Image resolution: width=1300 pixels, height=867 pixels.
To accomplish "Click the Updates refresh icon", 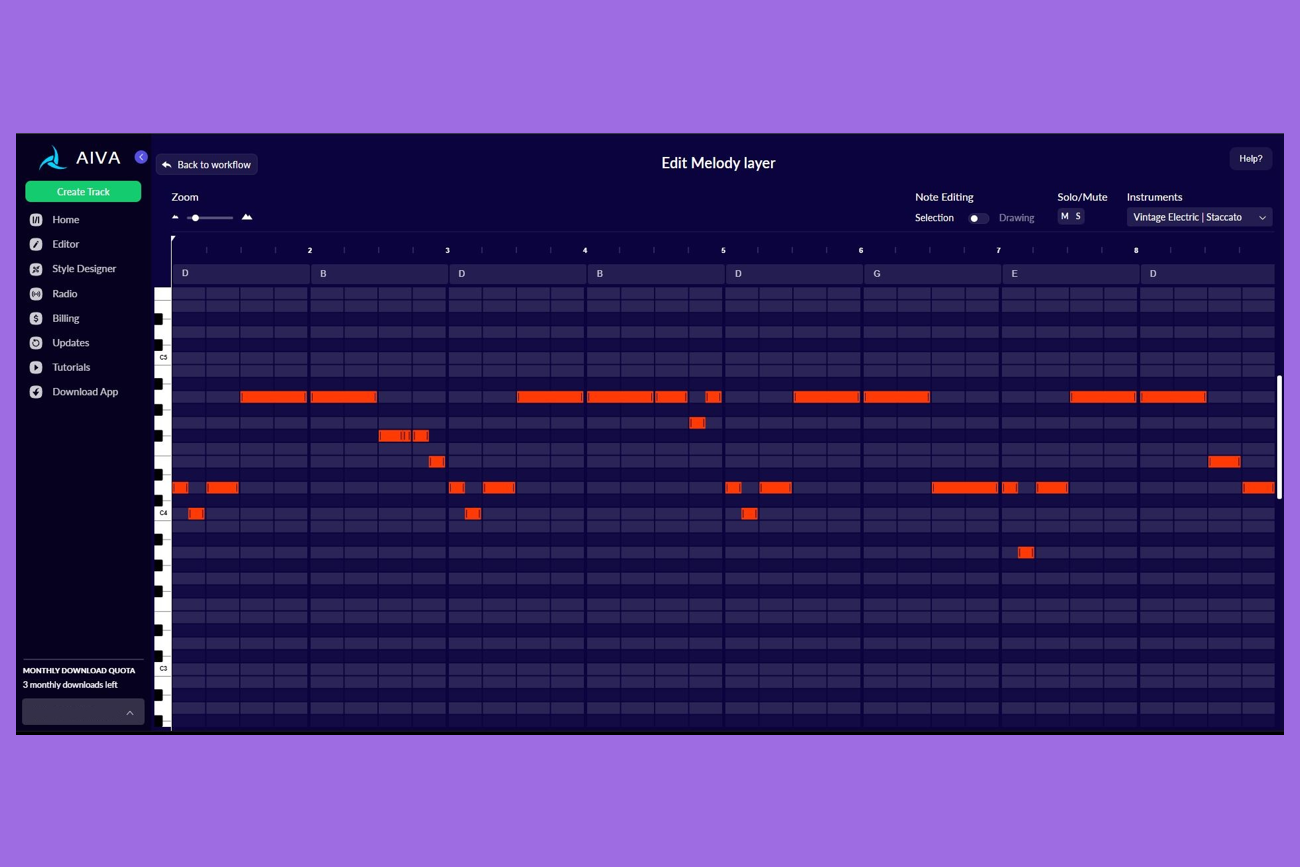I will point(36,343).
